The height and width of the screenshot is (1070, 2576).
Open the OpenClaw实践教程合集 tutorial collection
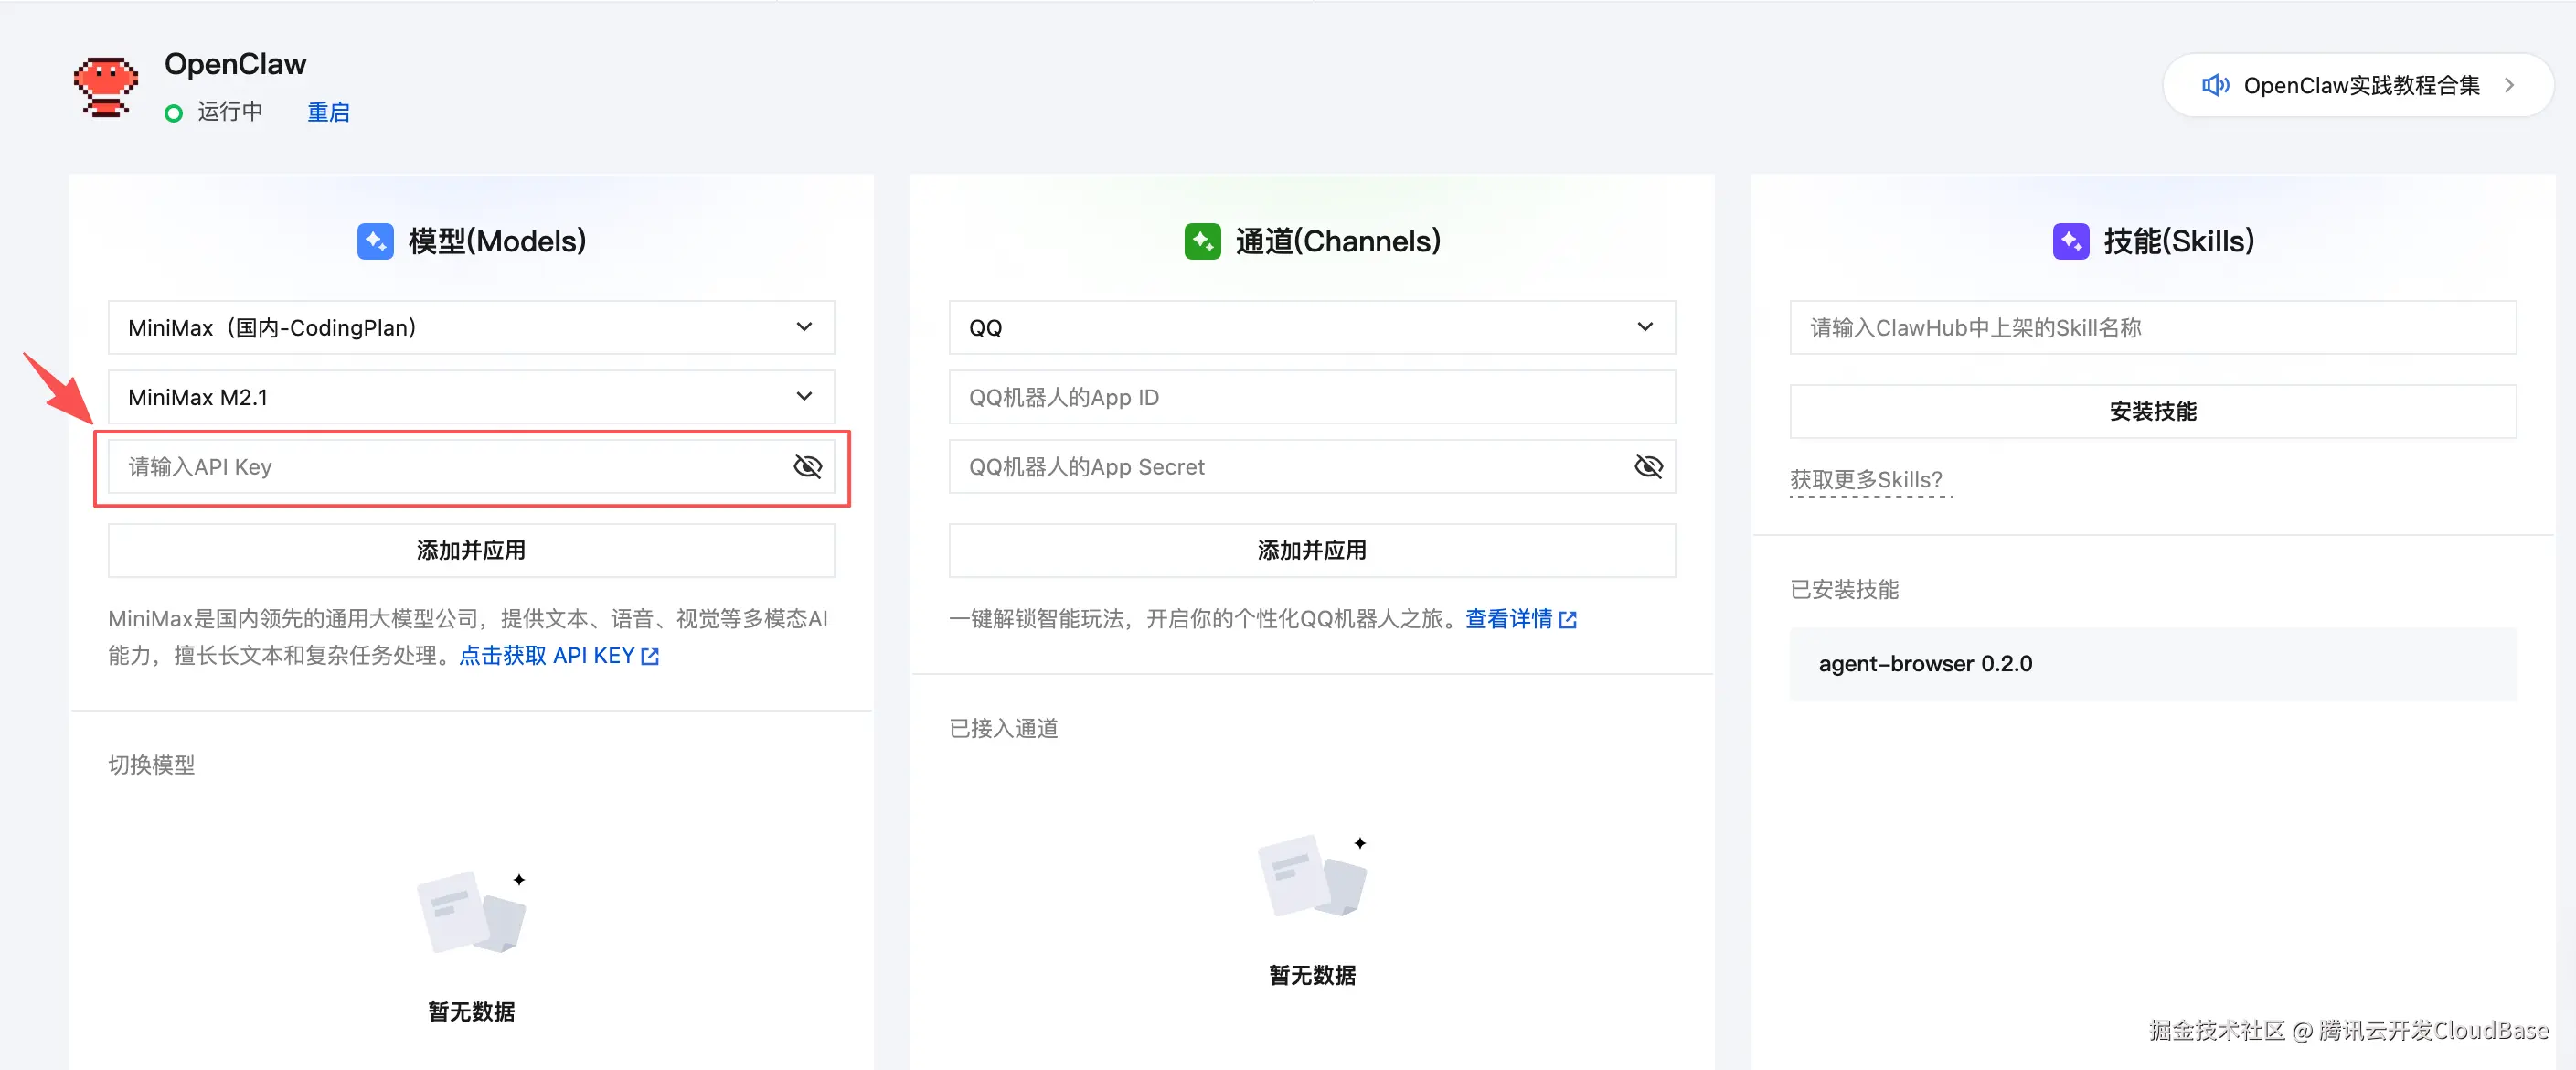[2360, 85]
